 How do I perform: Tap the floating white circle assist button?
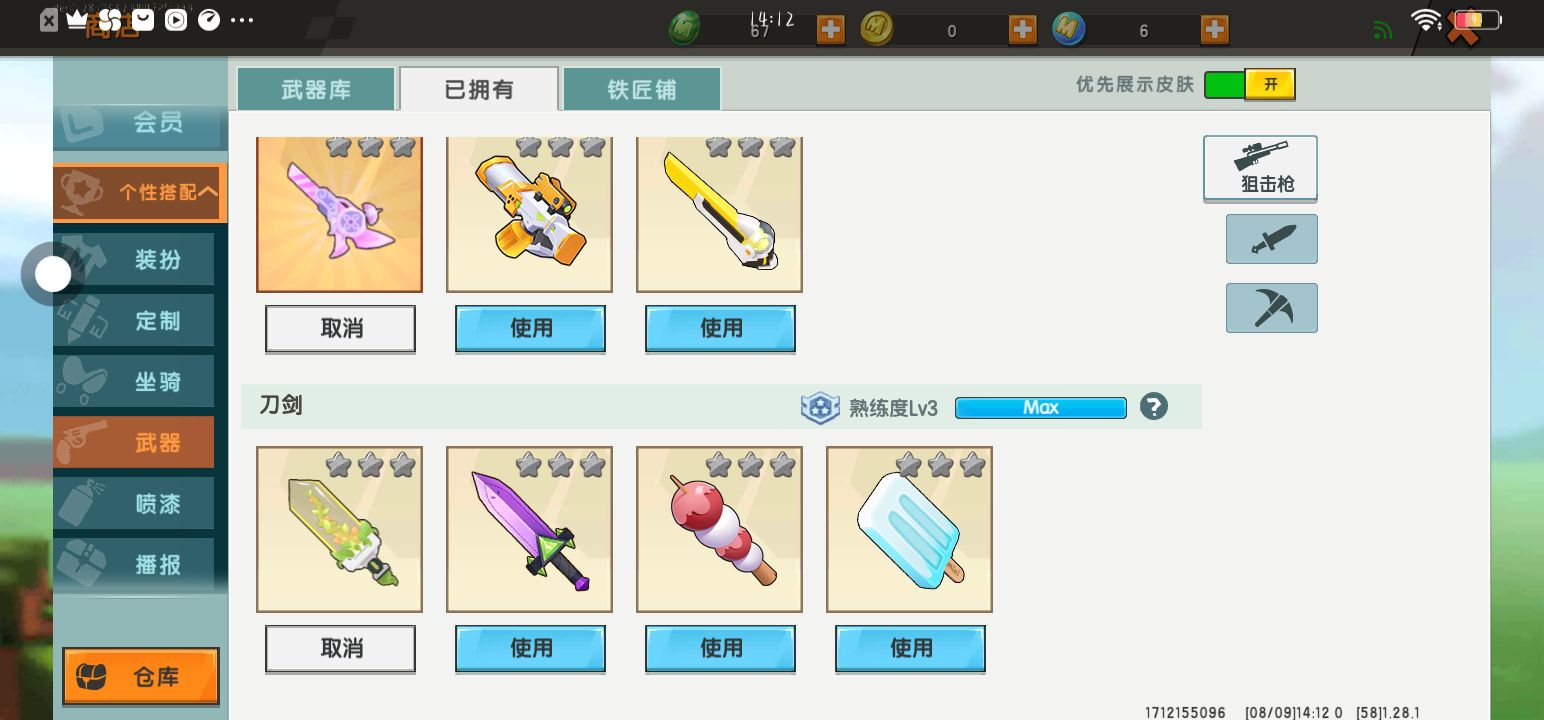[x=53, y=274]
